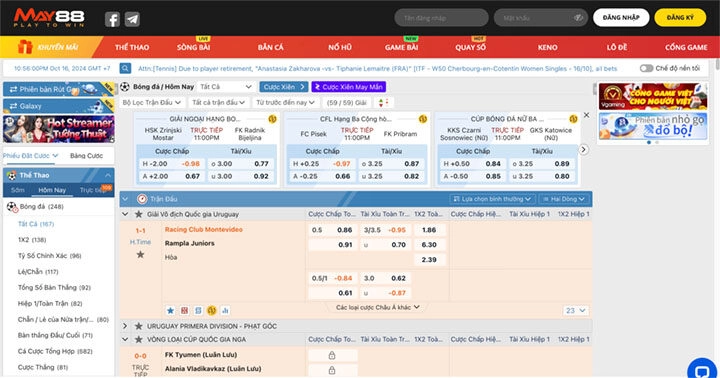Toggle odds sort arrows in filter bar

pos(383,103)
